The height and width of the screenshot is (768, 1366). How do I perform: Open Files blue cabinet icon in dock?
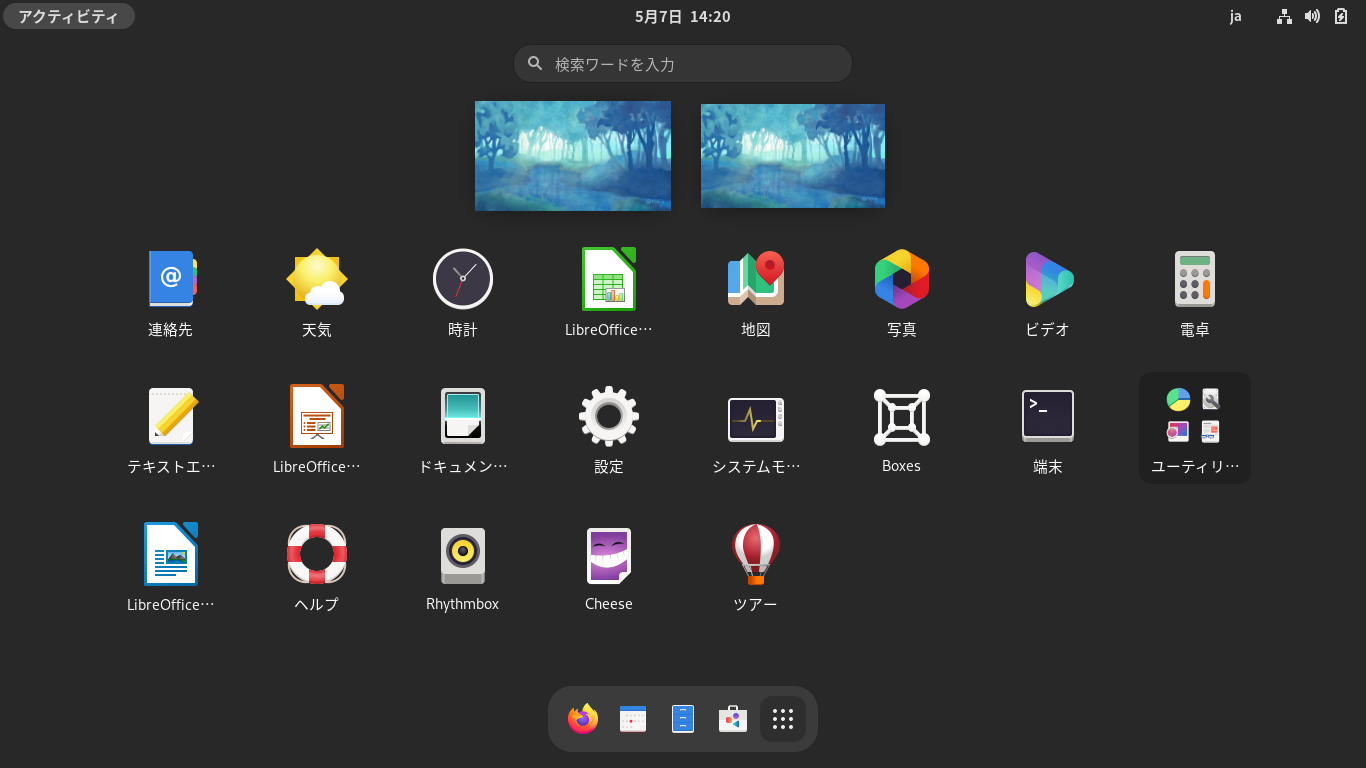pyautogui.click(x=683, y=719)
